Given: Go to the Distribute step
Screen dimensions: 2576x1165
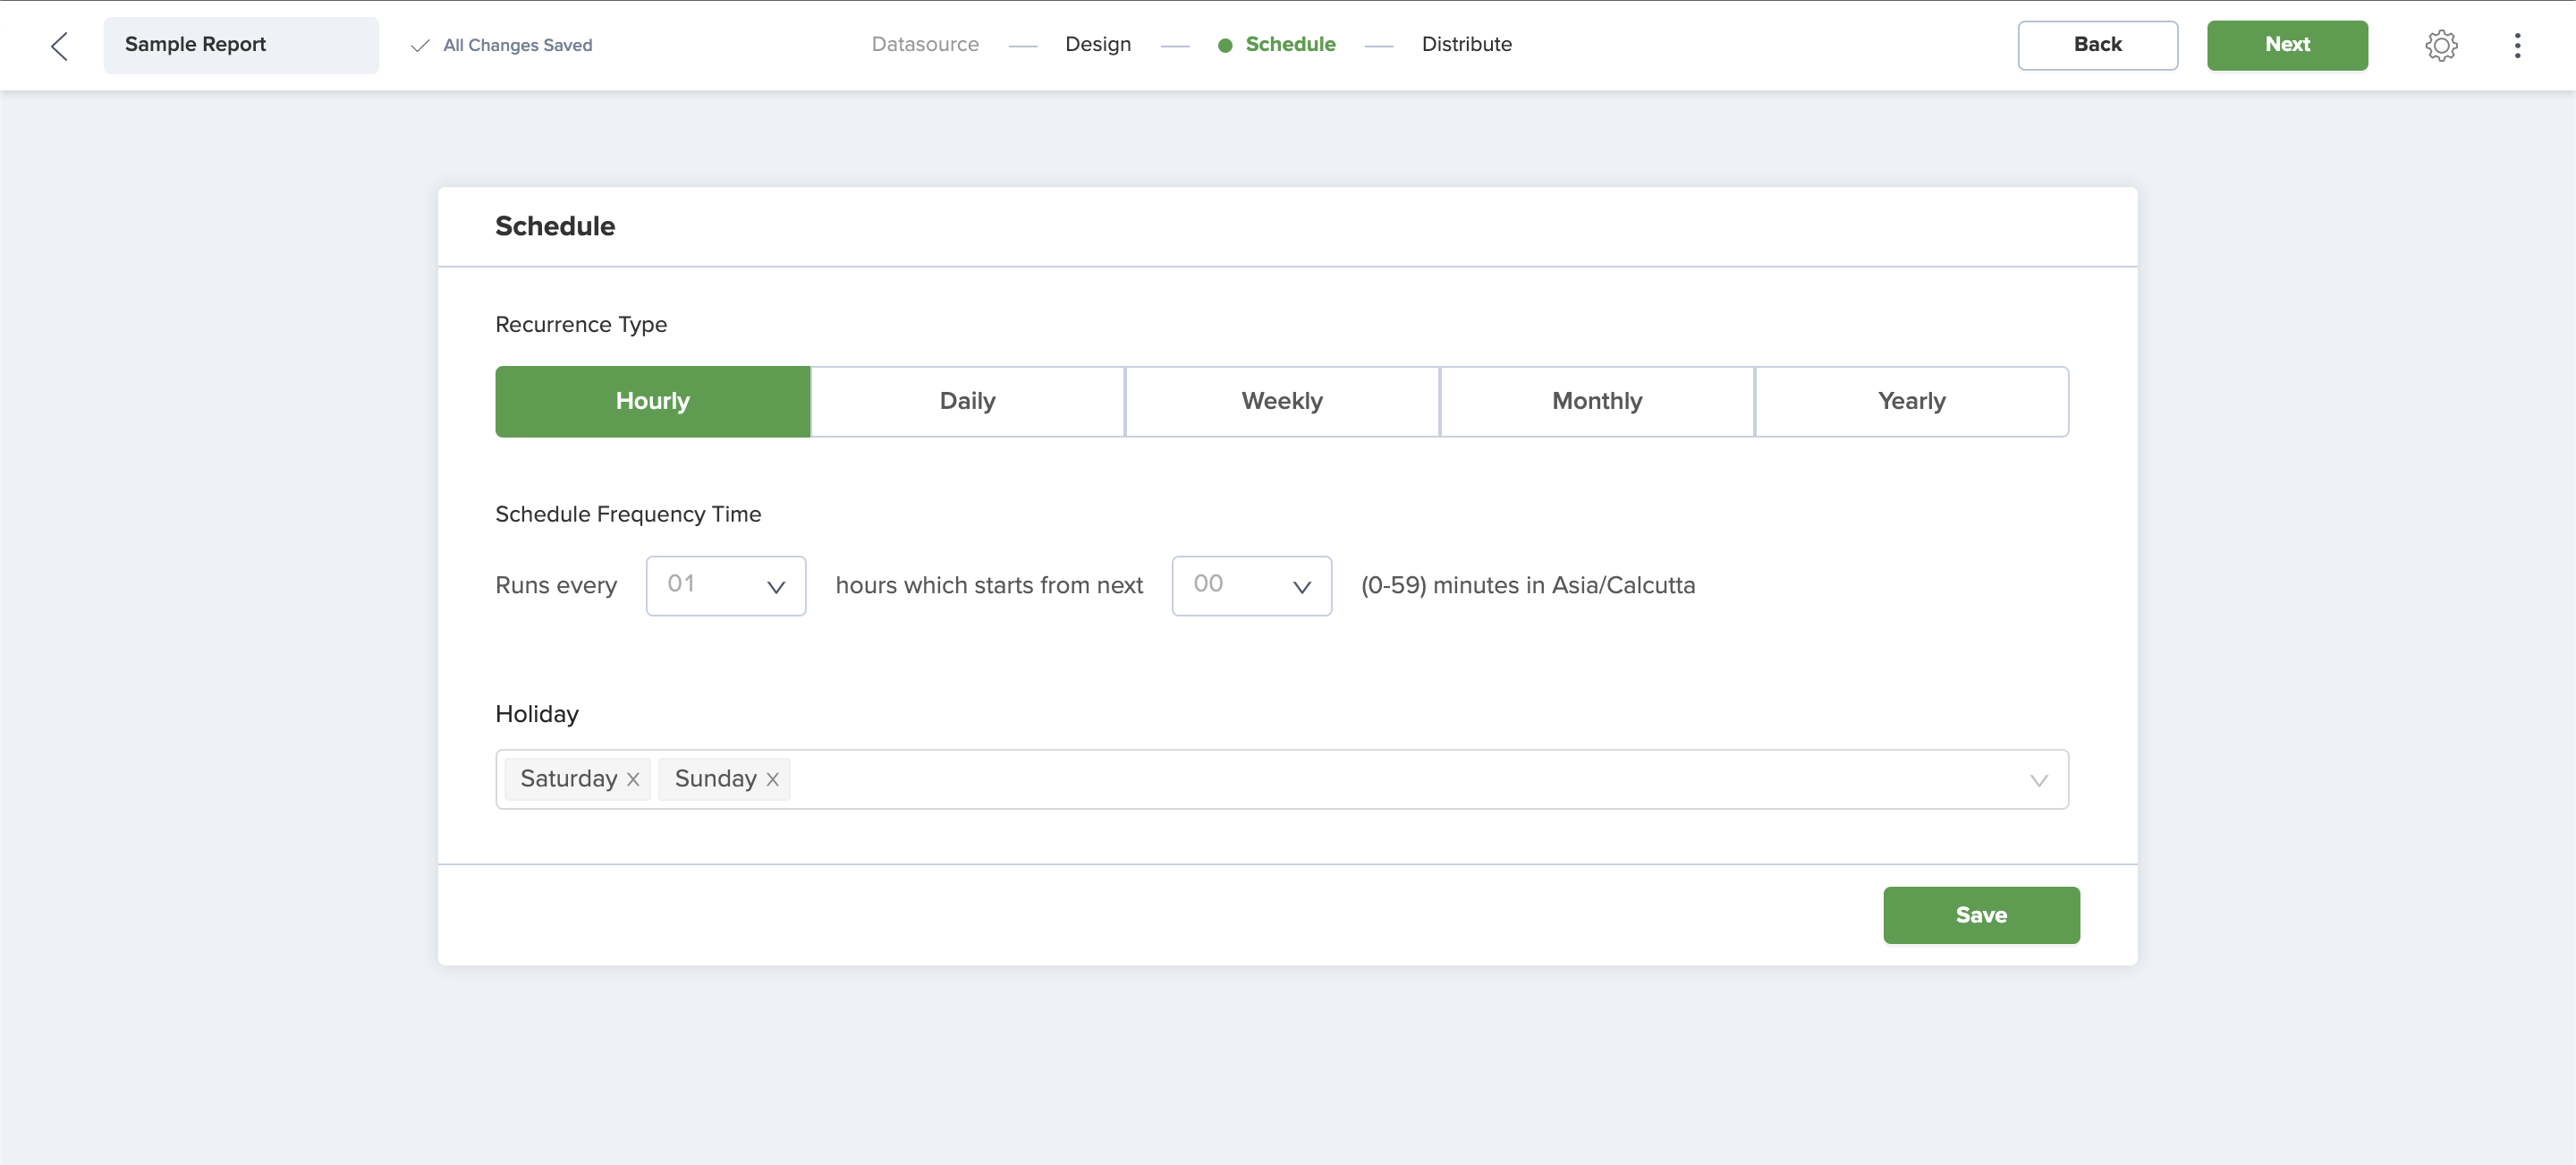Looking at the screenshot, I should point(1466,44).
